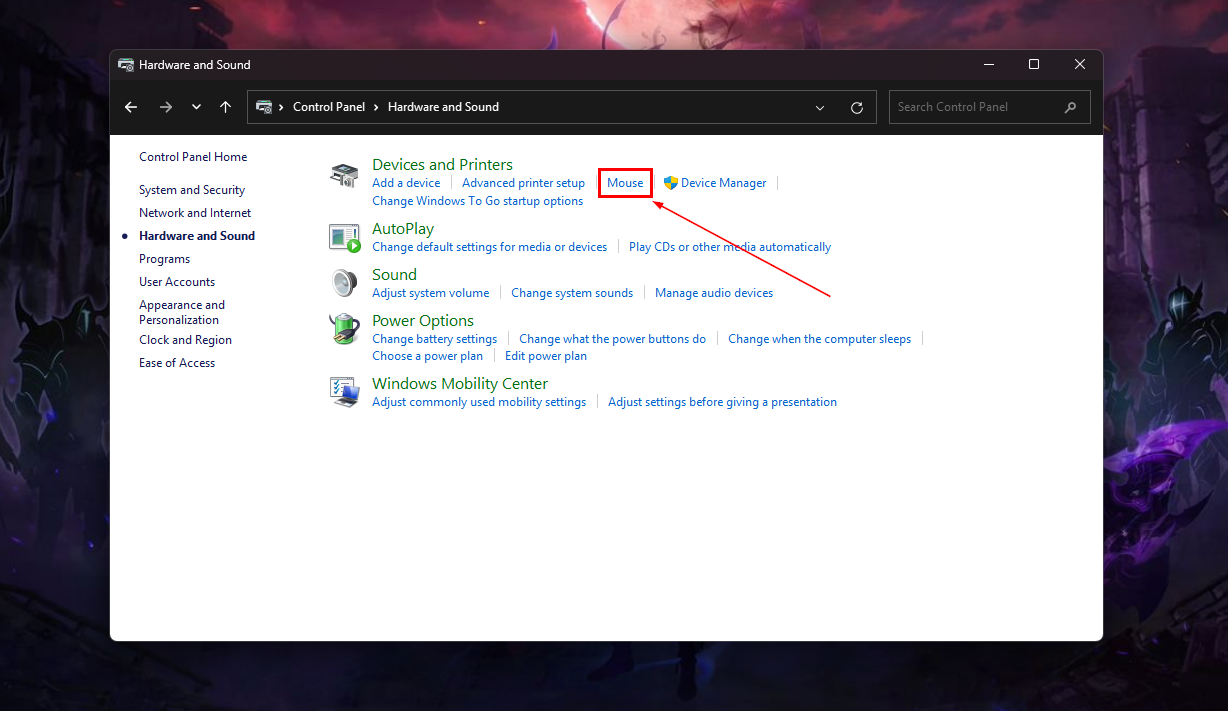
Task: Open the Mouse settings link
Action: (625, 183)
